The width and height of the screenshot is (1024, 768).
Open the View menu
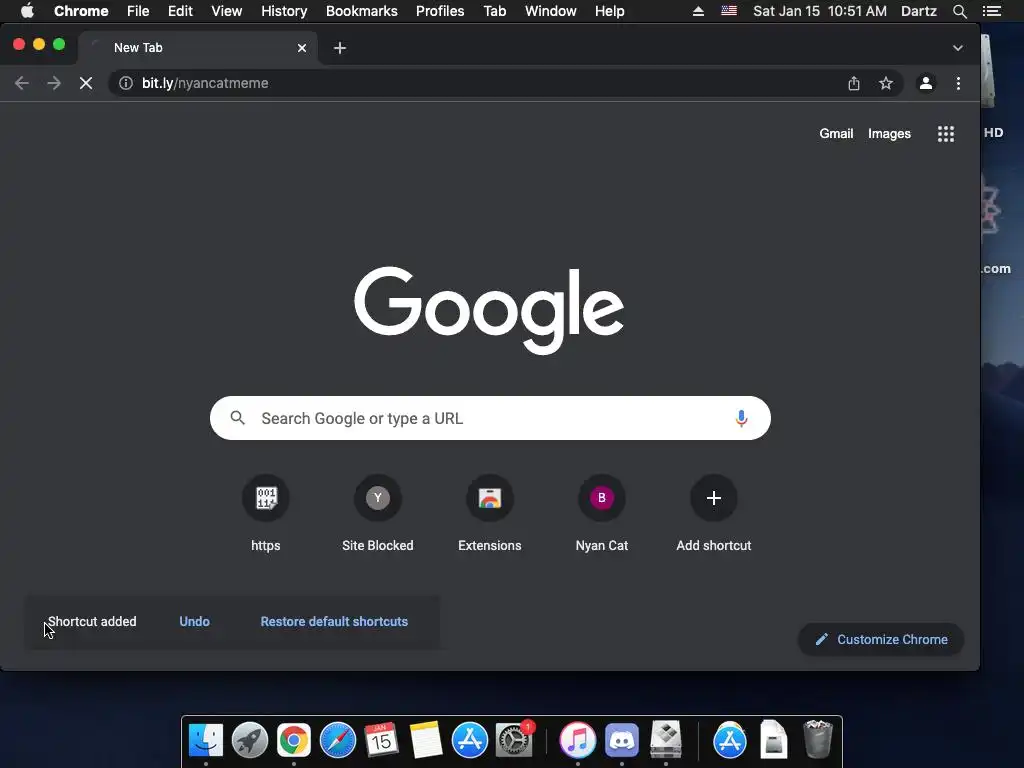(227, 11)
